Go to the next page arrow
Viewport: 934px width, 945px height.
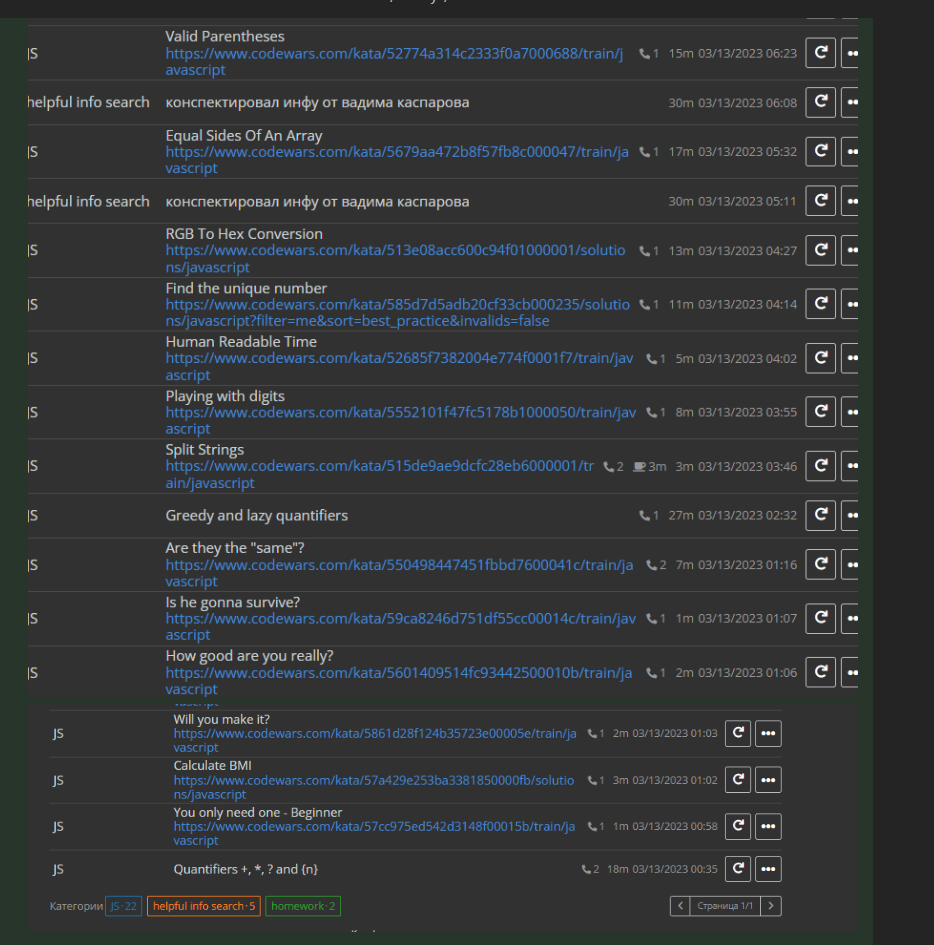[771, 906]
